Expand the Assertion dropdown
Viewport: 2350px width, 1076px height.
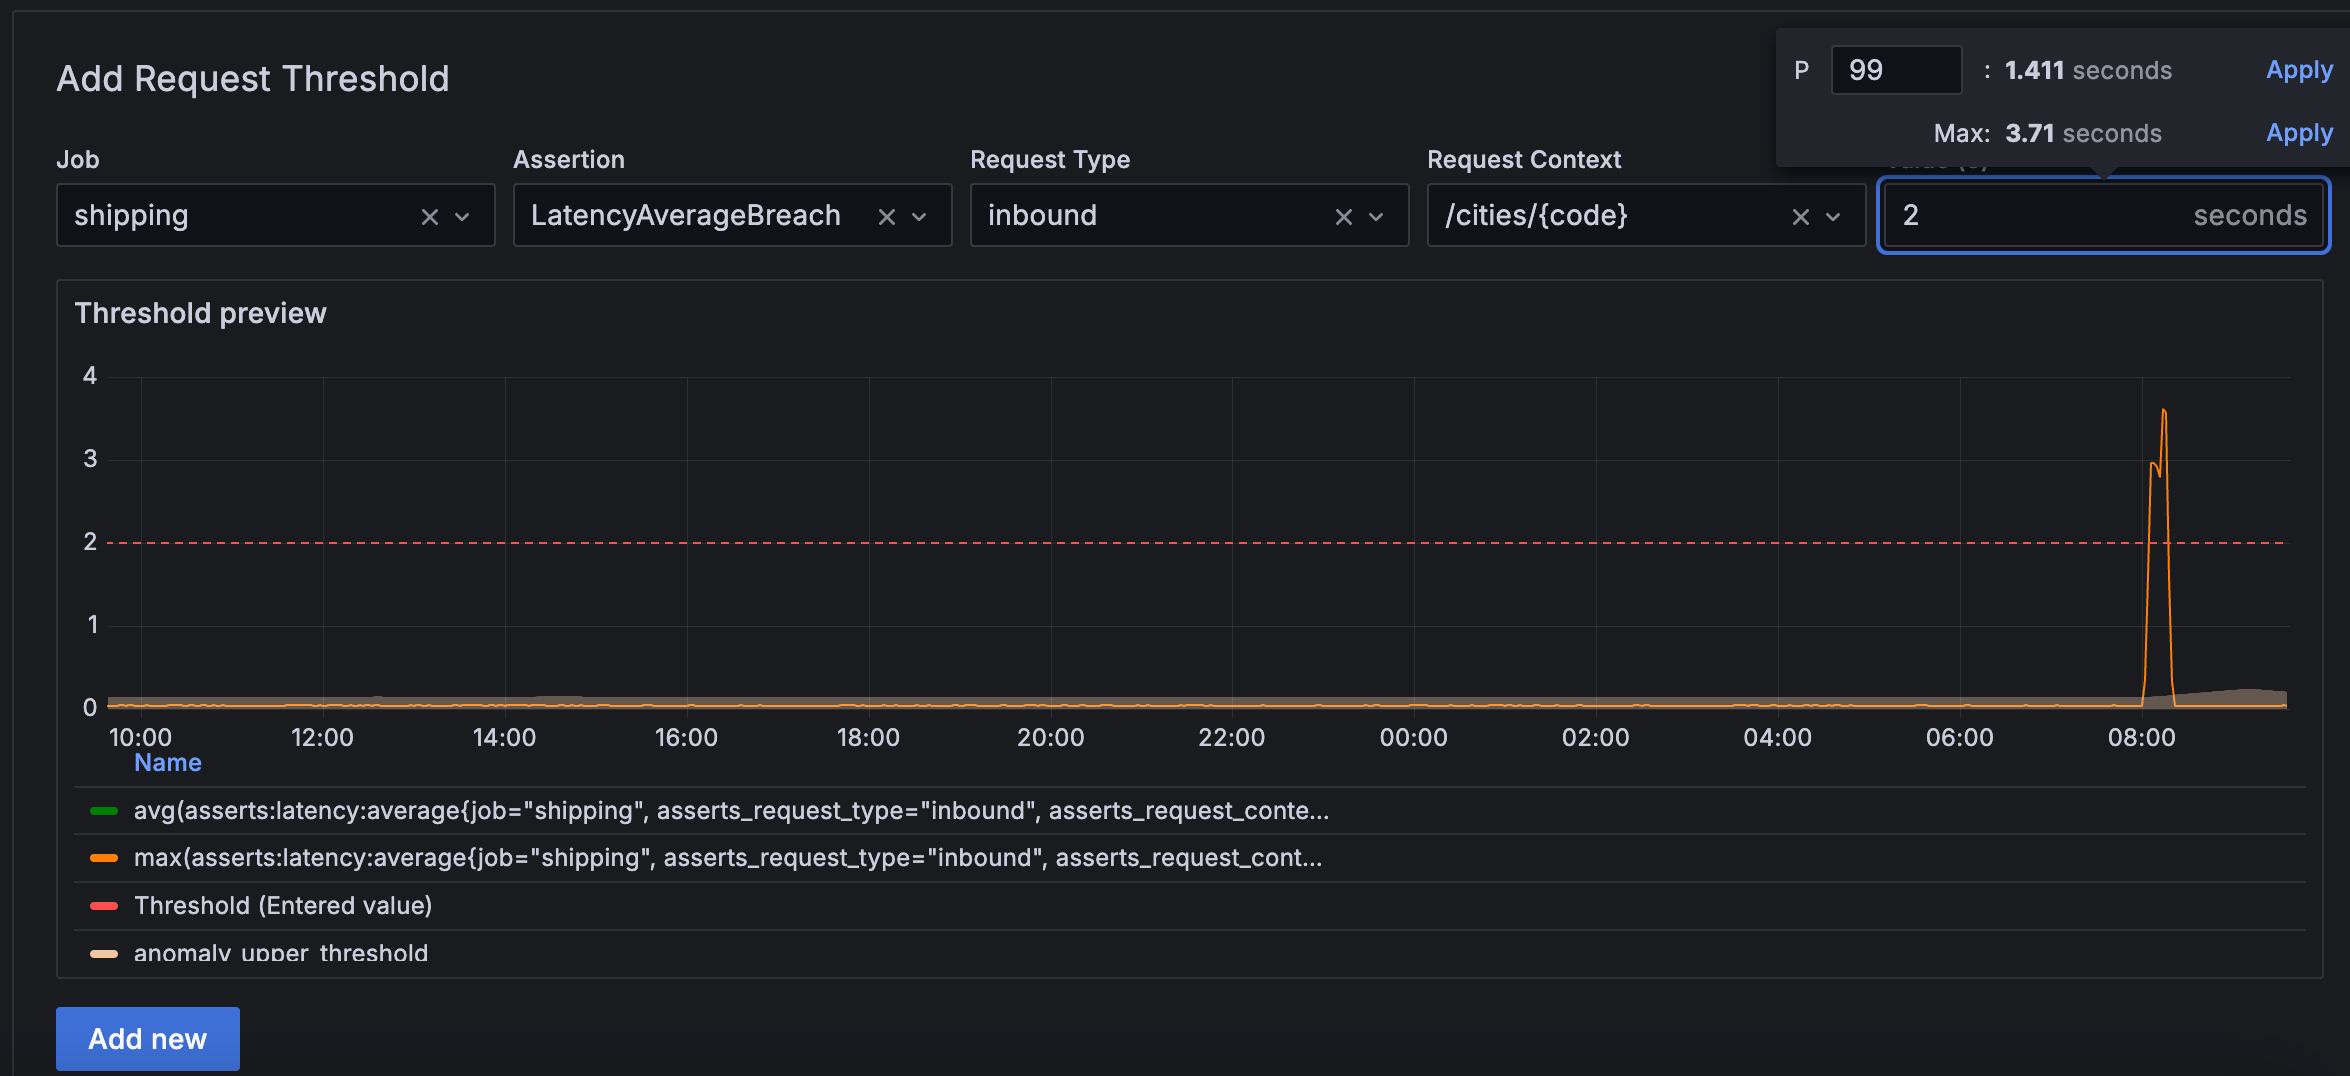pos(920,215)
